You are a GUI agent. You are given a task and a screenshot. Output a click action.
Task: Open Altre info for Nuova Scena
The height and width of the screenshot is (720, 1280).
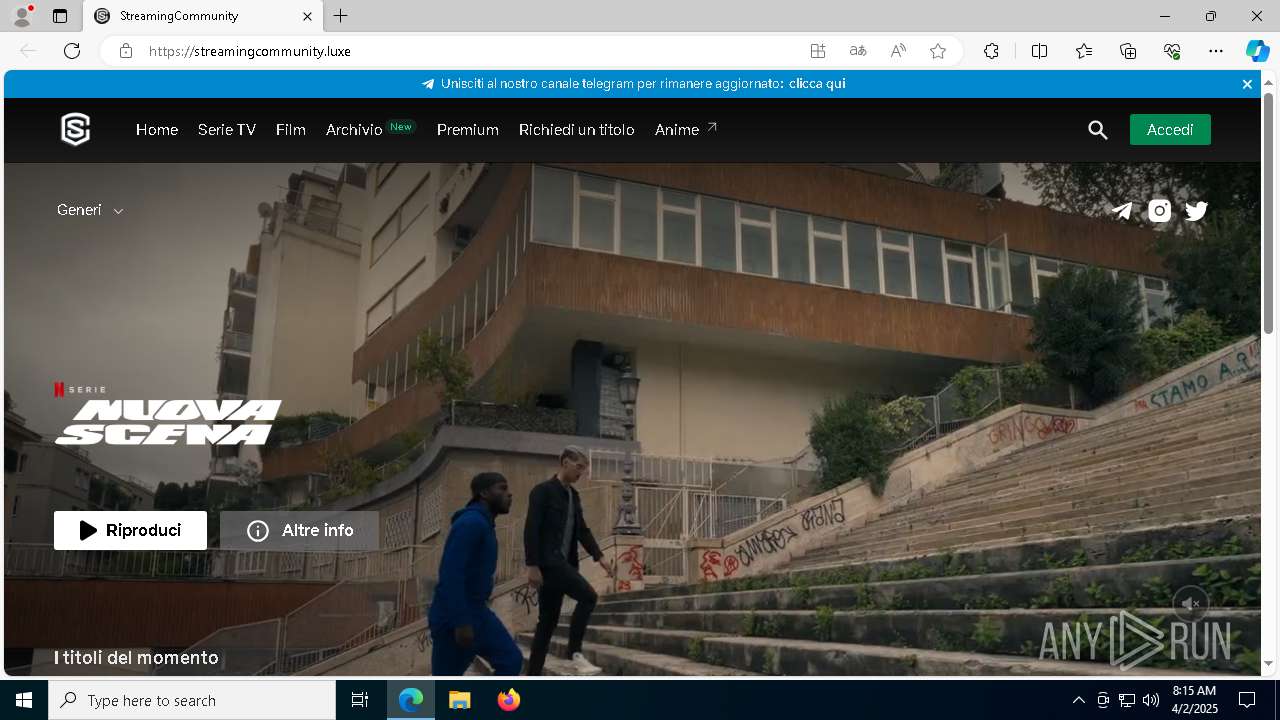pos(300,531)
